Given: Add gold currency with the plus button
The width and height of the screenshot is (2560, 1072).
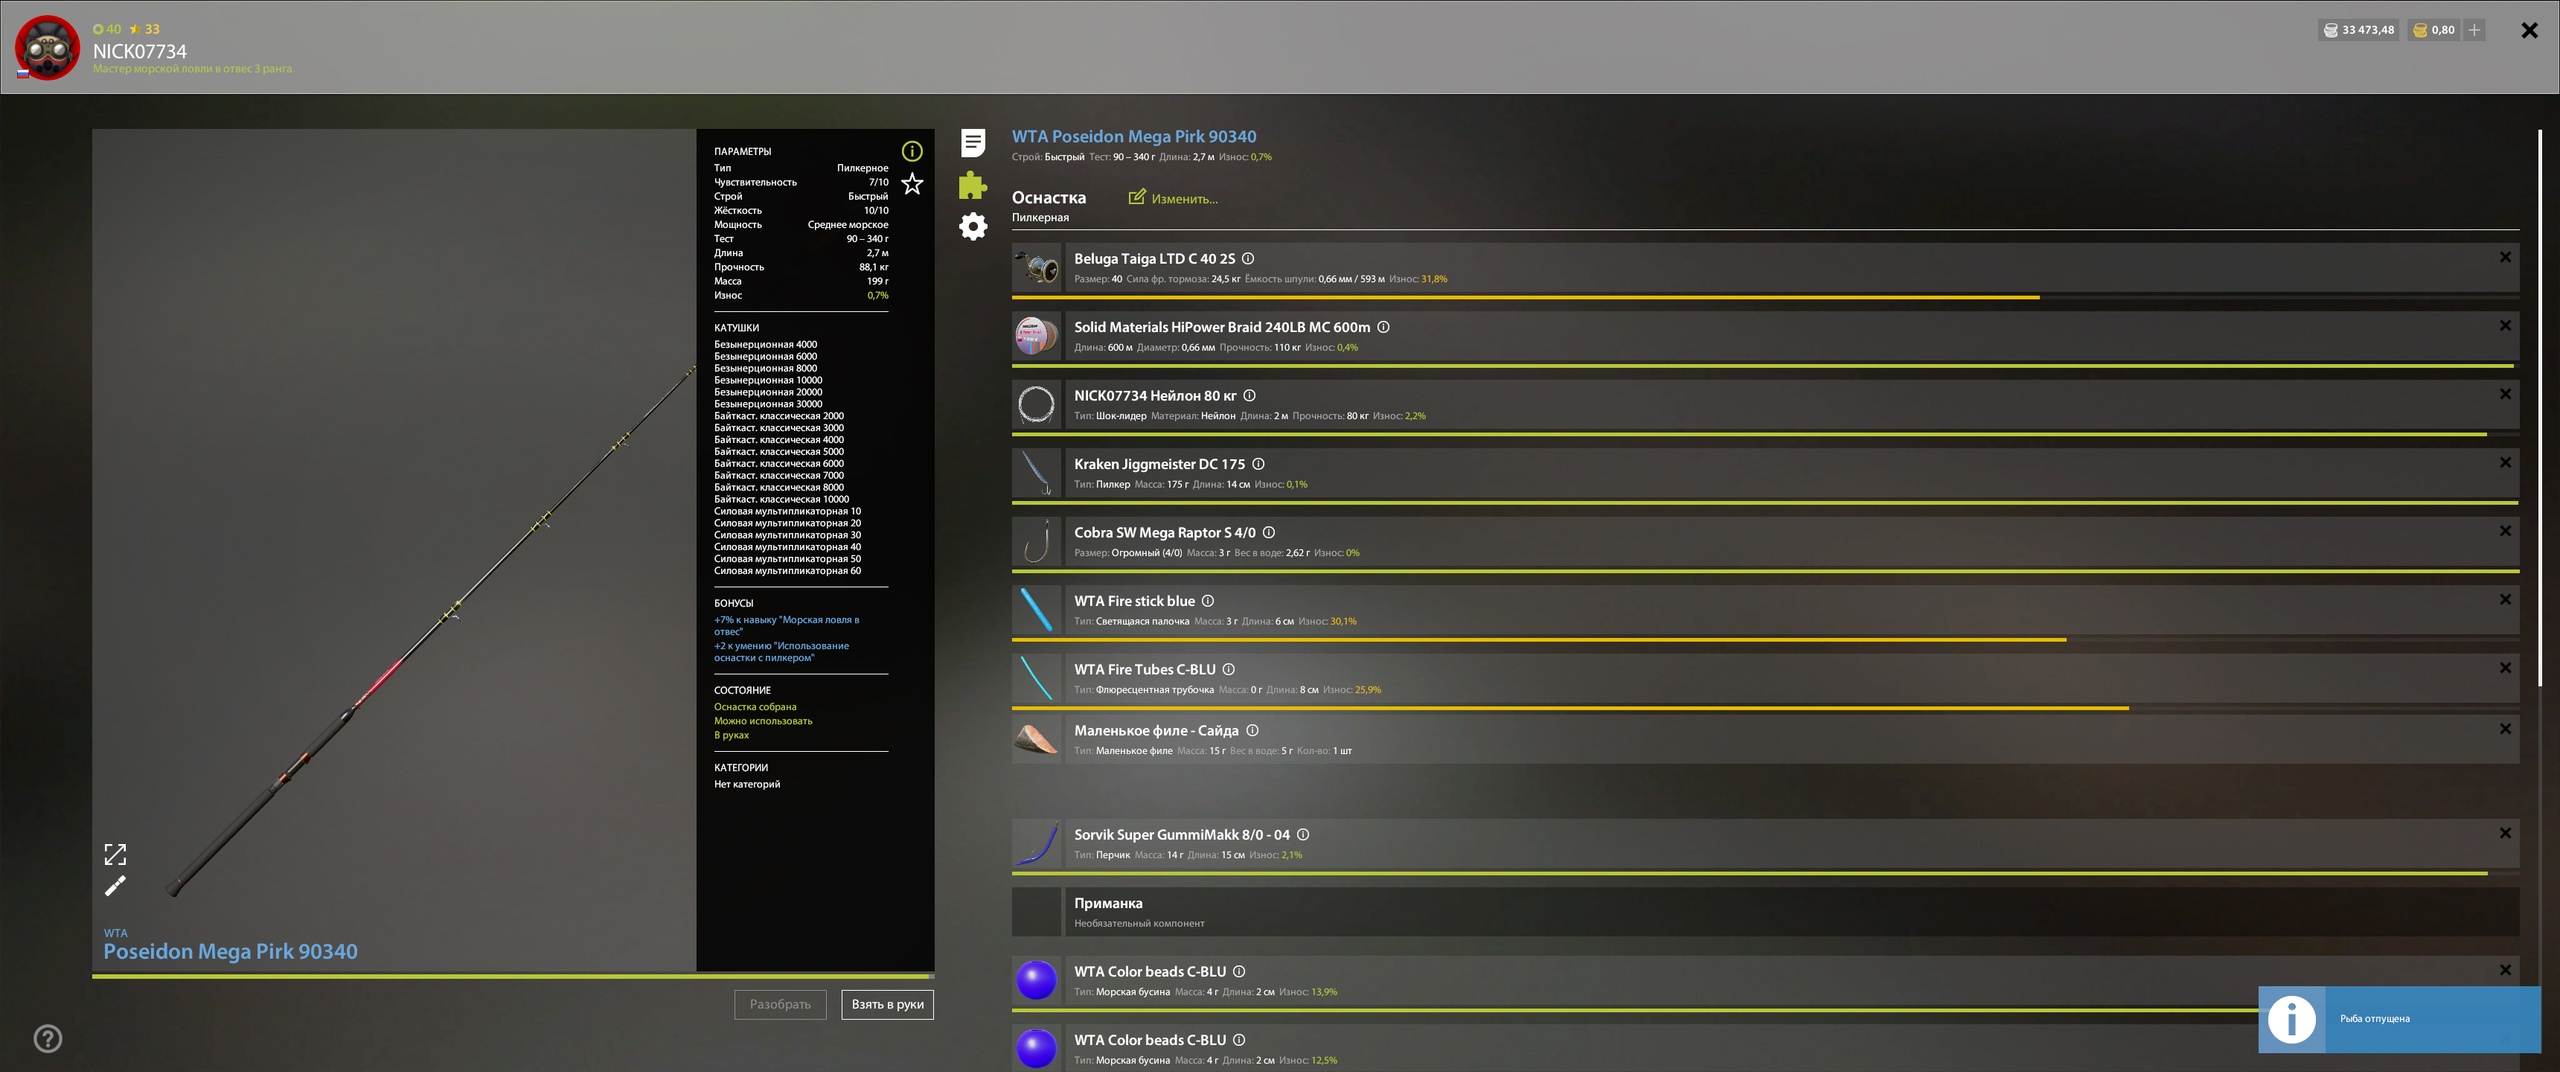Looking at the screenshot, I should pyautogui.click(x=2474, y=30).
